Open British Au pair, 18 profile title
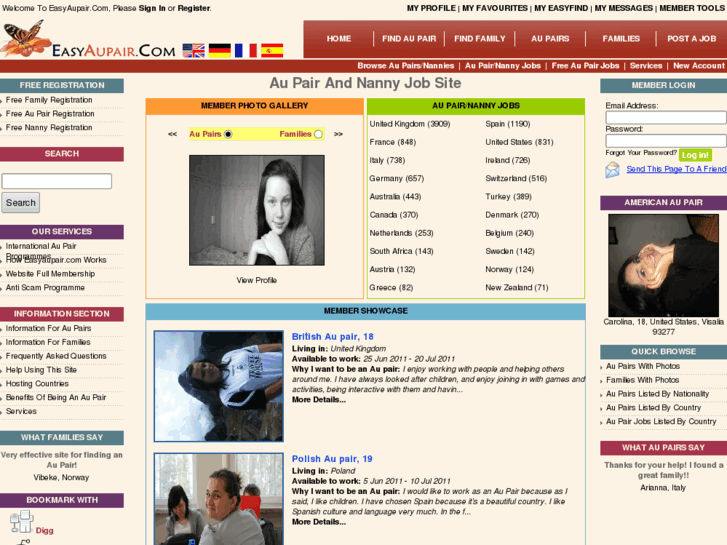The image size is (727, 545). [x=332, y=337]
